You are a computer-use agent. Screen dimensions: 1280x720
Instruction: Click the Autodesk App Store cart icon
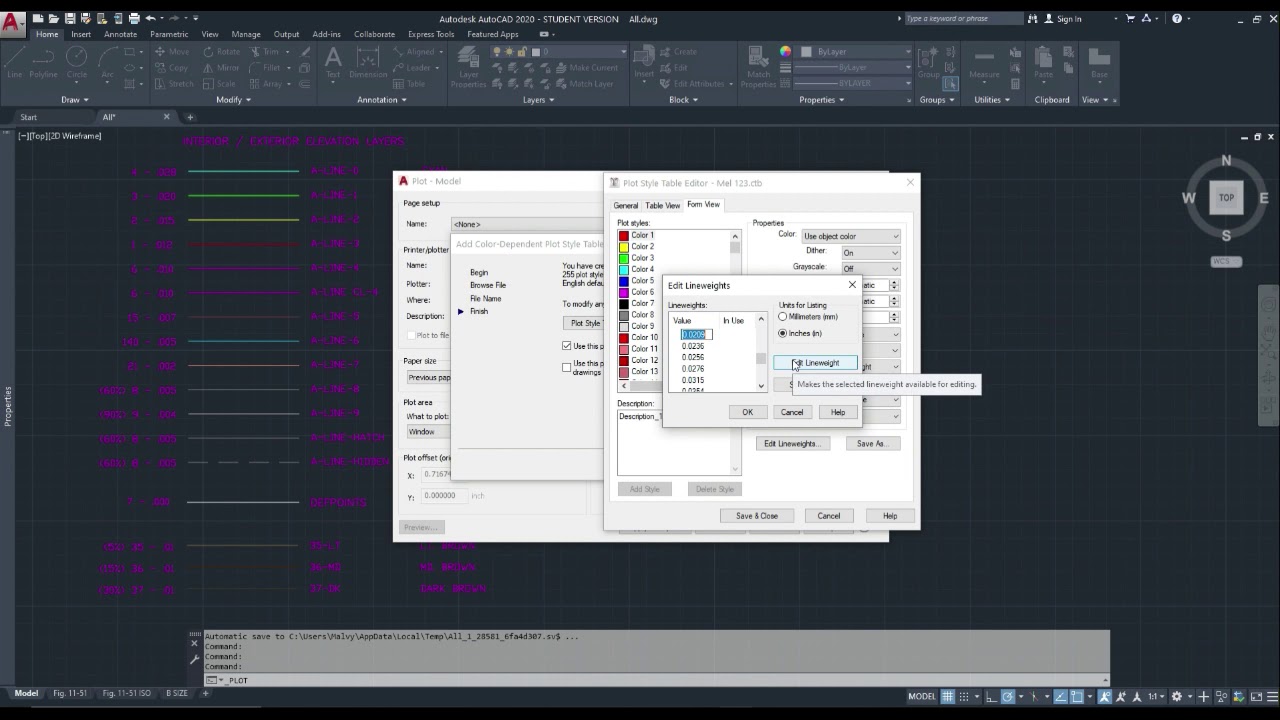pyautogui.click(x=1131, y=18)
